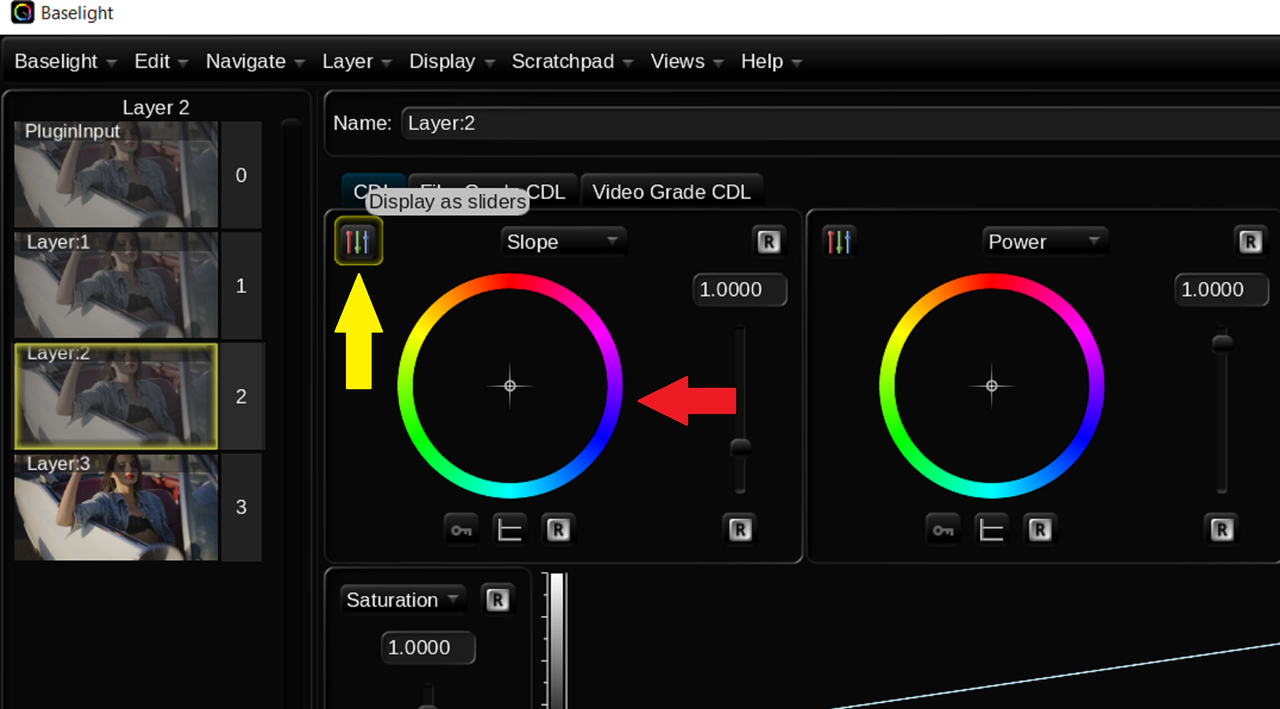Open the Display menu
Screen dimensions: 1280x709
[x=452, y=61]
